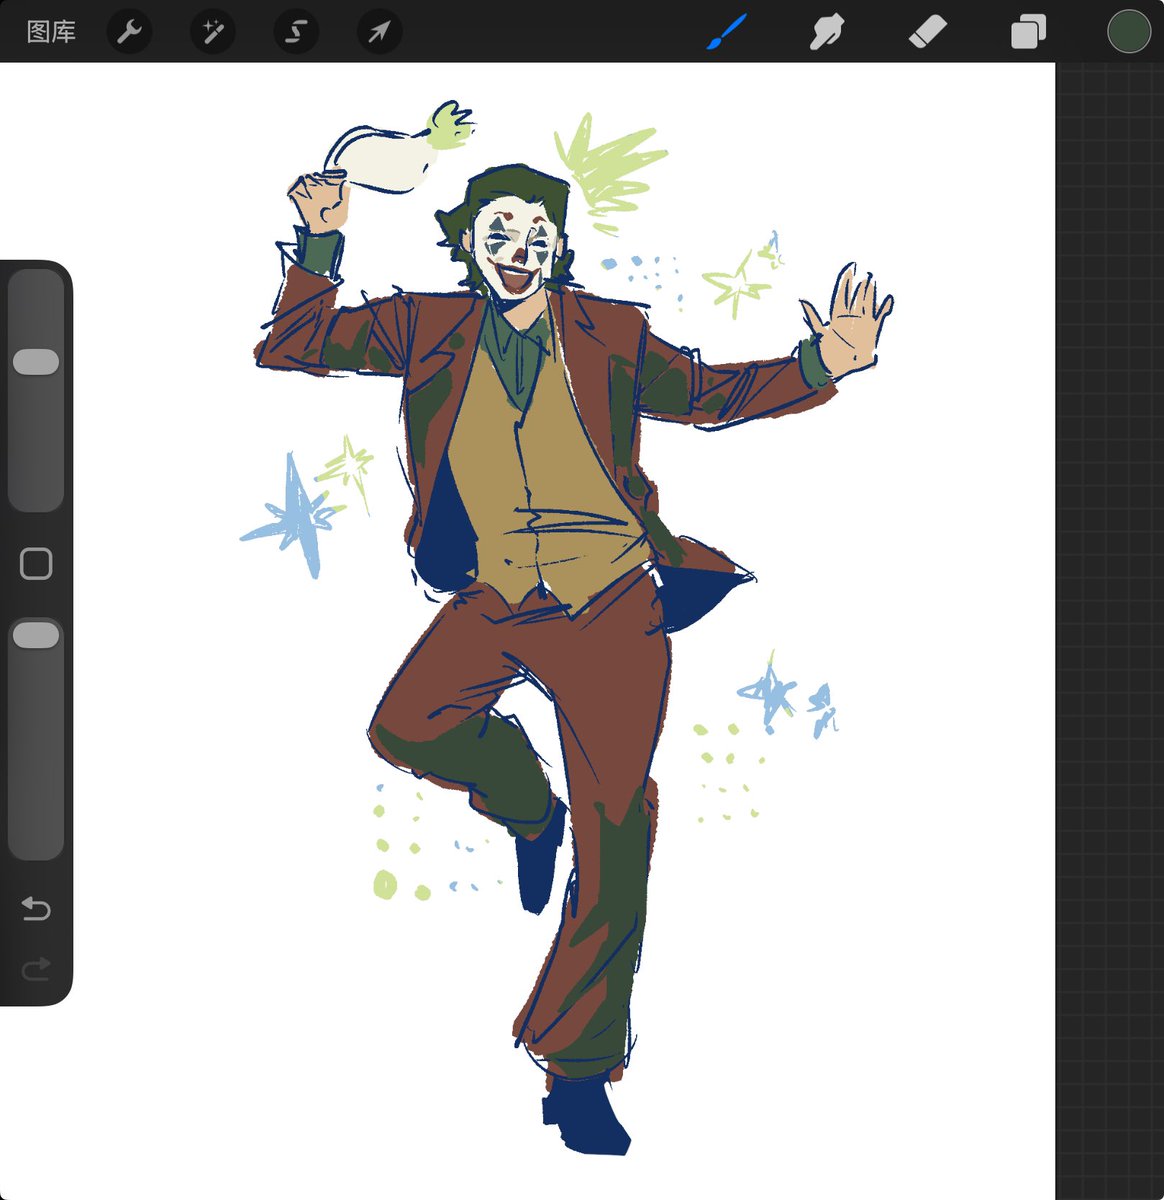This screenshot has height=1200, width=1164.
Task: Open the Layers panel
Action: 1028,32
